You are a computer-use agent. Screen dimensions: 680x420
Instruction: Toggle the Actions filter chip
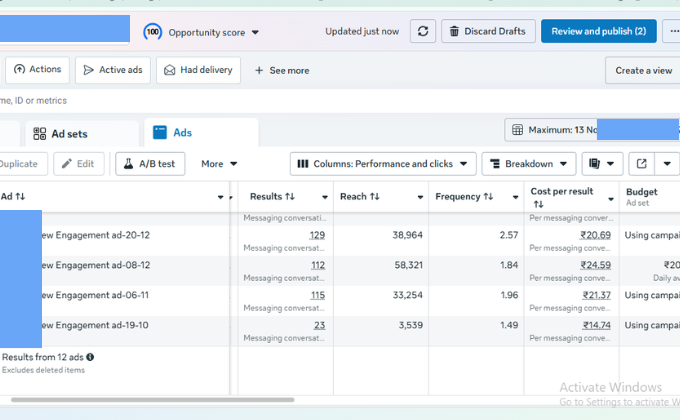click(37, 70)
